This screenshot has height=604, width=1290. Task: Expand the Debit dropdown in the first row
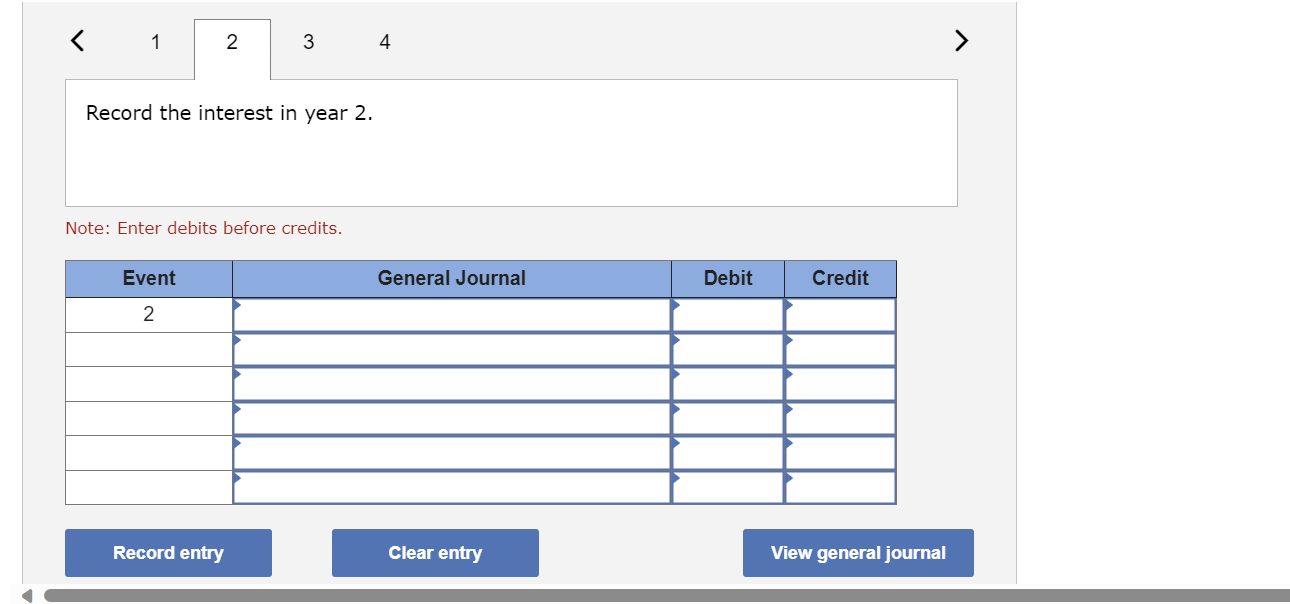tap(676, 305)
